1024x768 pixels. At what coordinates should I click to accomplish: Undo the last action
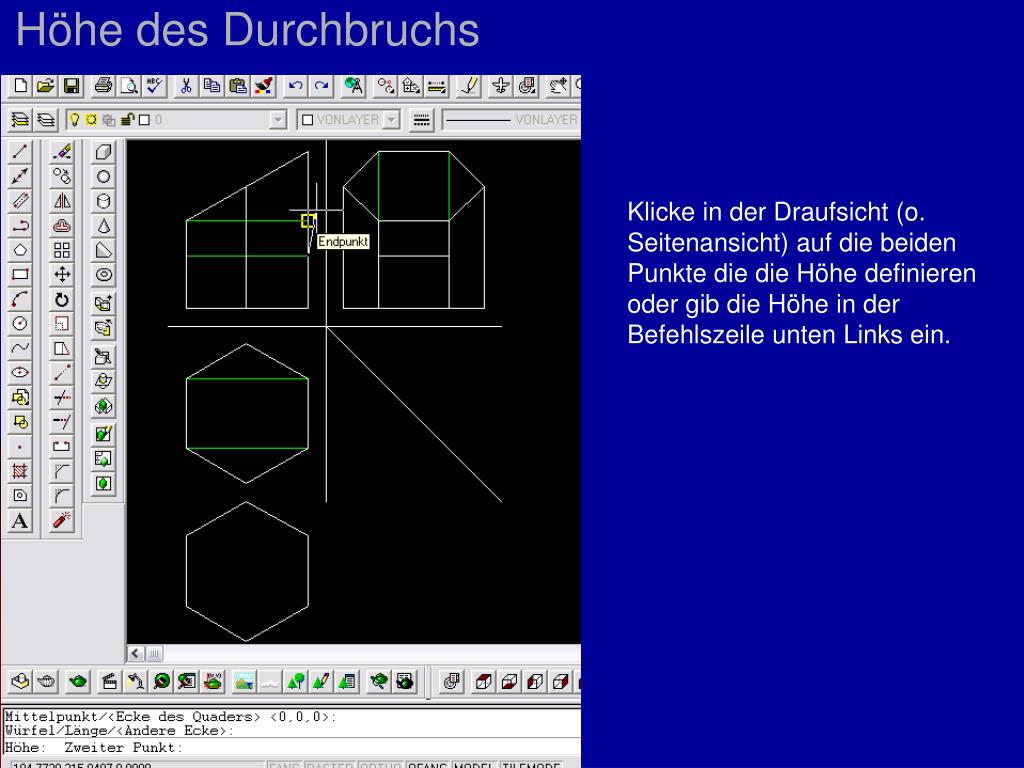295,86
